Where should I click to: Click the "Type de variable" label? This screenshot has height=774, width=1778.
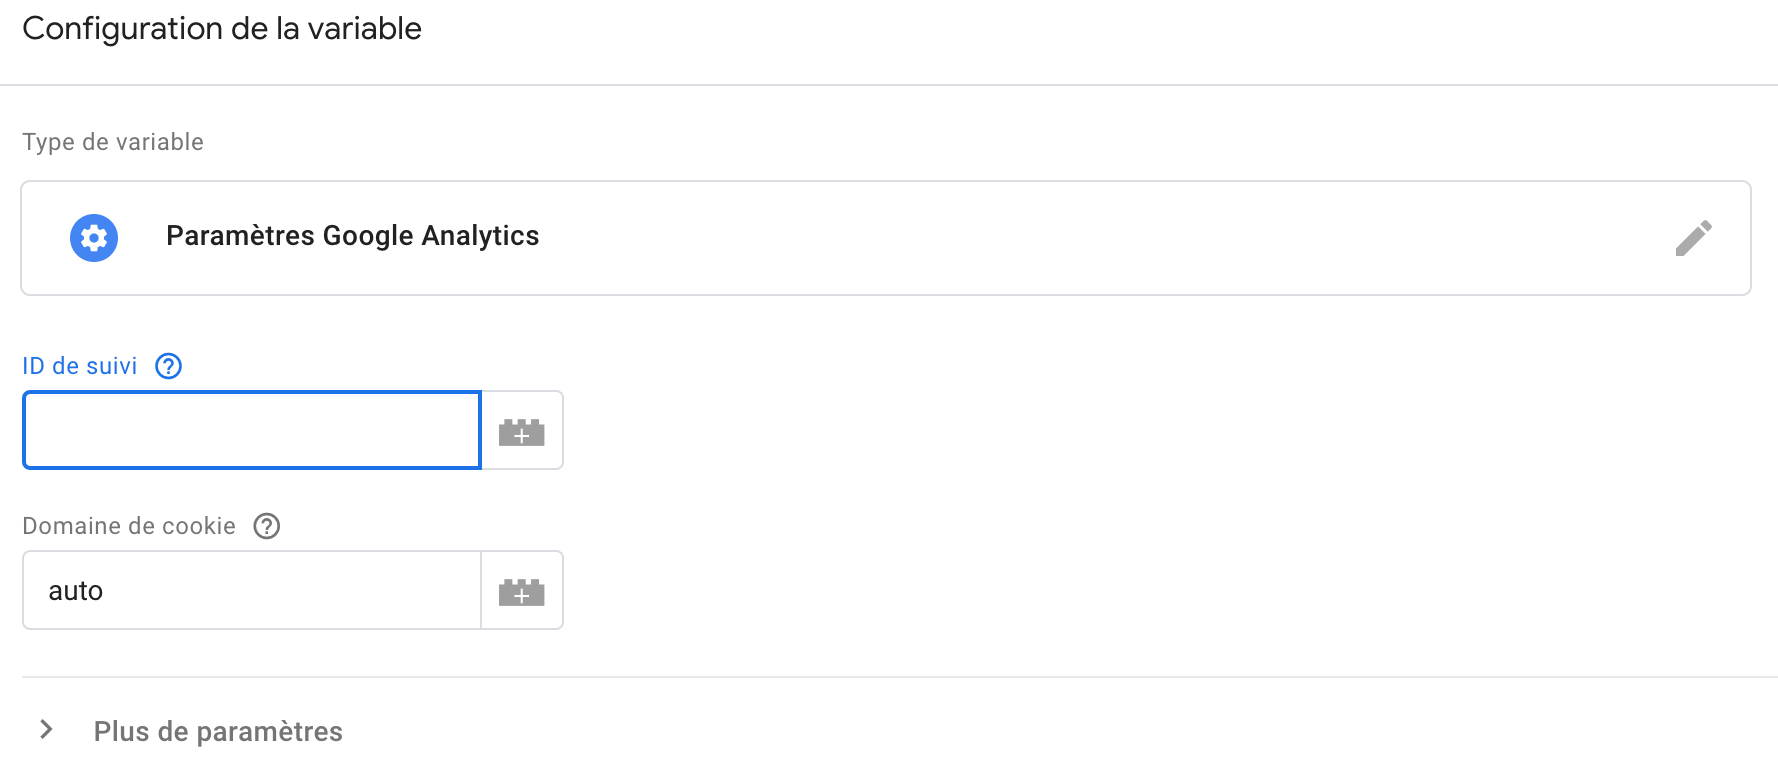pos(113,142)
